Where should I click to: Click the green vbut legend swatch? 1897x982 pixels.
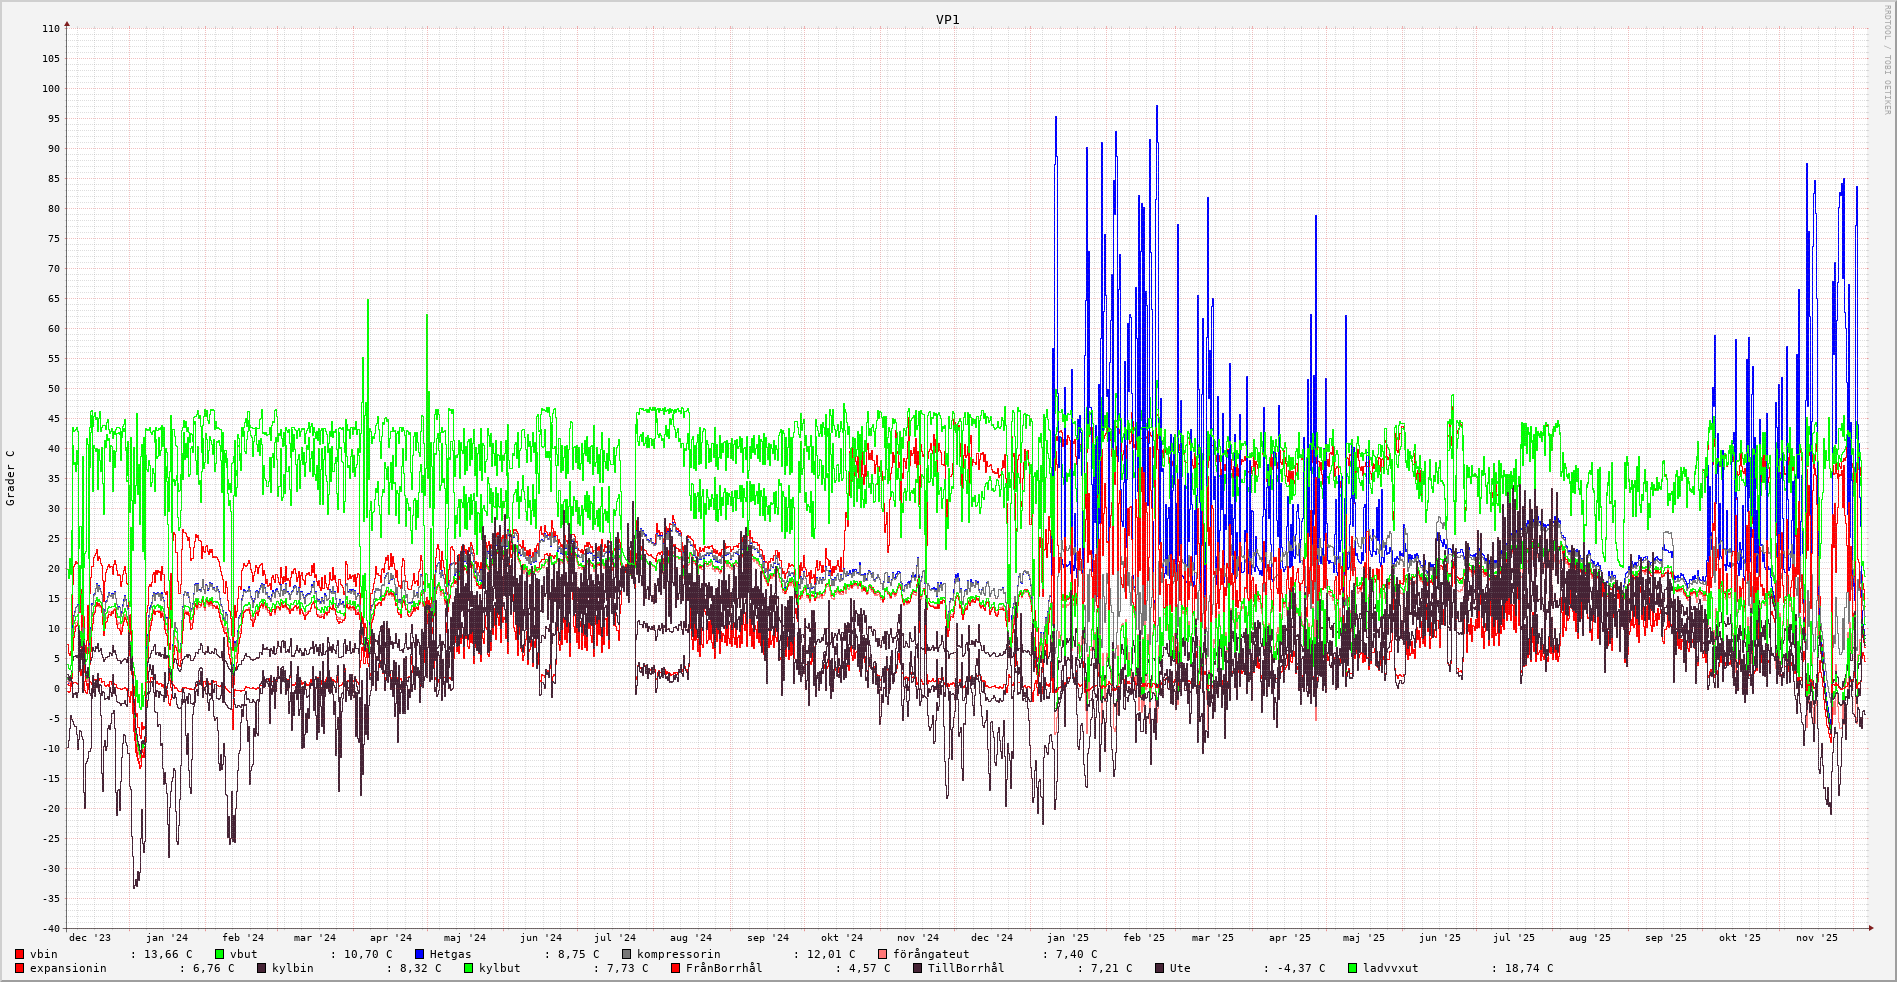[219, 954]
